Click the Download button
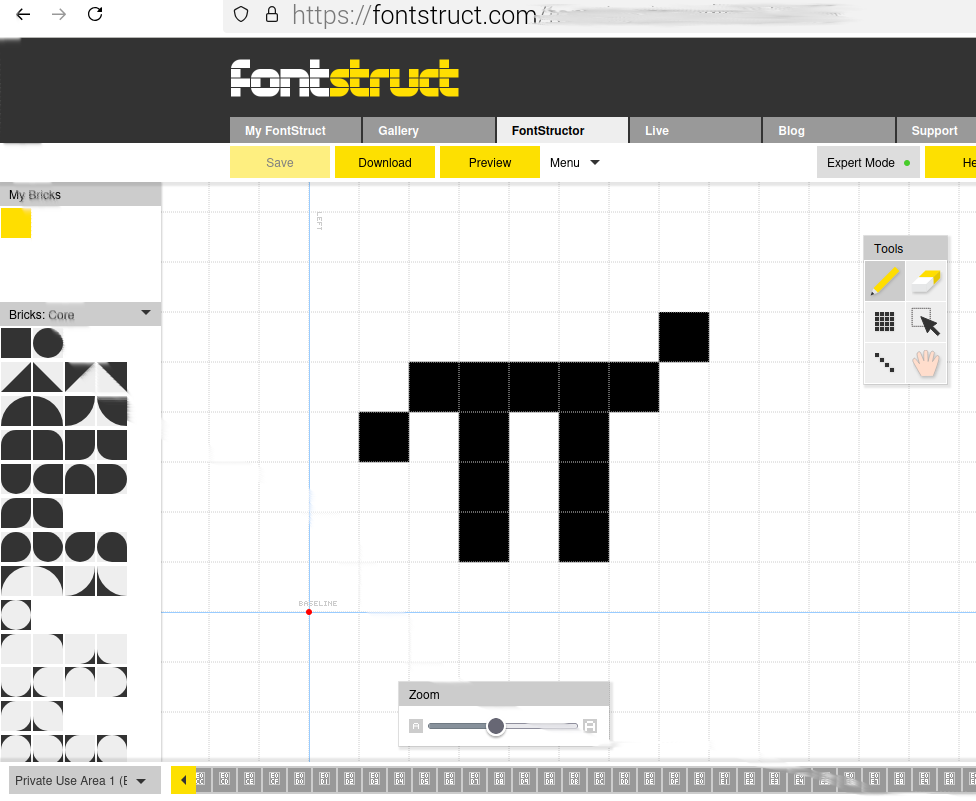Image resolution: width=976 pixels, height=801 pixels. coord(385,162)
